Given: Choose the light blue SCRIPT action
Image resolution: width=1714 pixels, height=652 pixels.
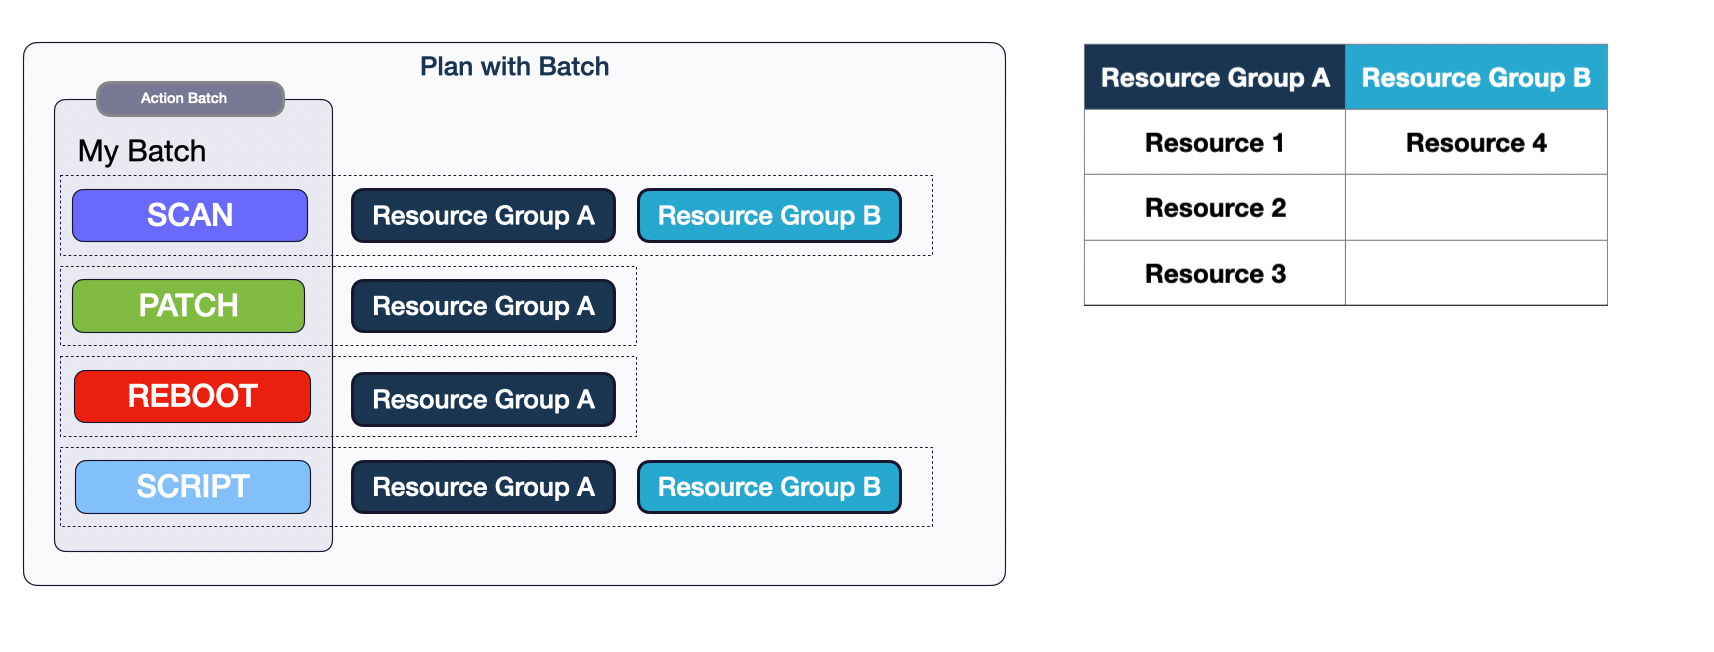Looking at the screenshot, I should point(193,487).
